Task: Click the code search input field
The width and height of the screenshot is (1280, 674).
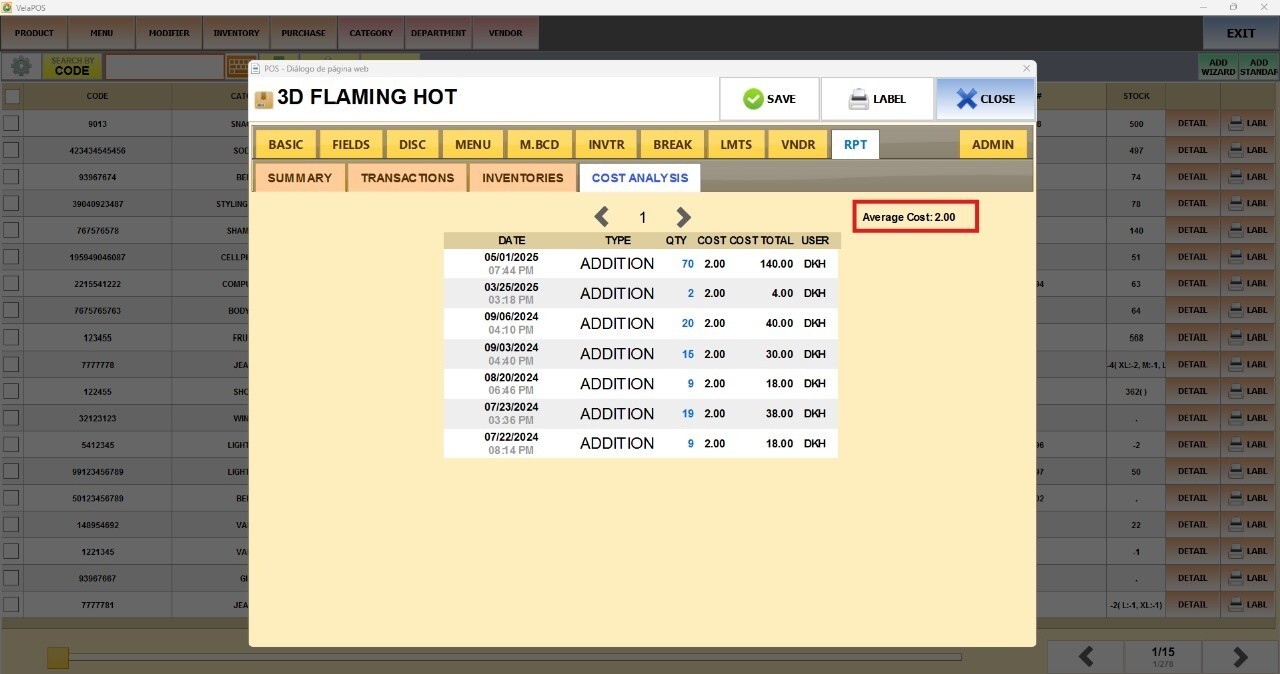Action: [x=164, y=67]
